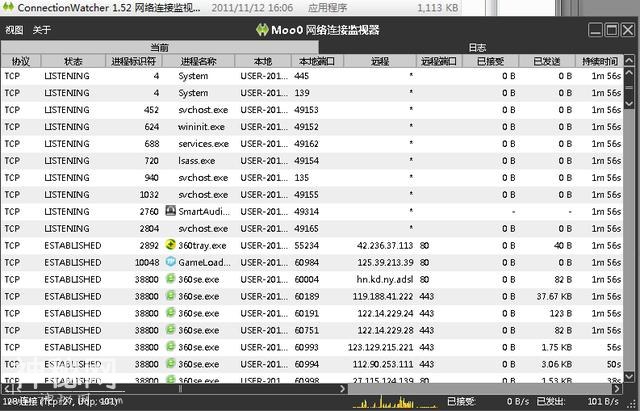The width and height of the screenshot is (640, 411).
Task: Click remote address 122.14.229.28
Action: [x=385, y=330]
